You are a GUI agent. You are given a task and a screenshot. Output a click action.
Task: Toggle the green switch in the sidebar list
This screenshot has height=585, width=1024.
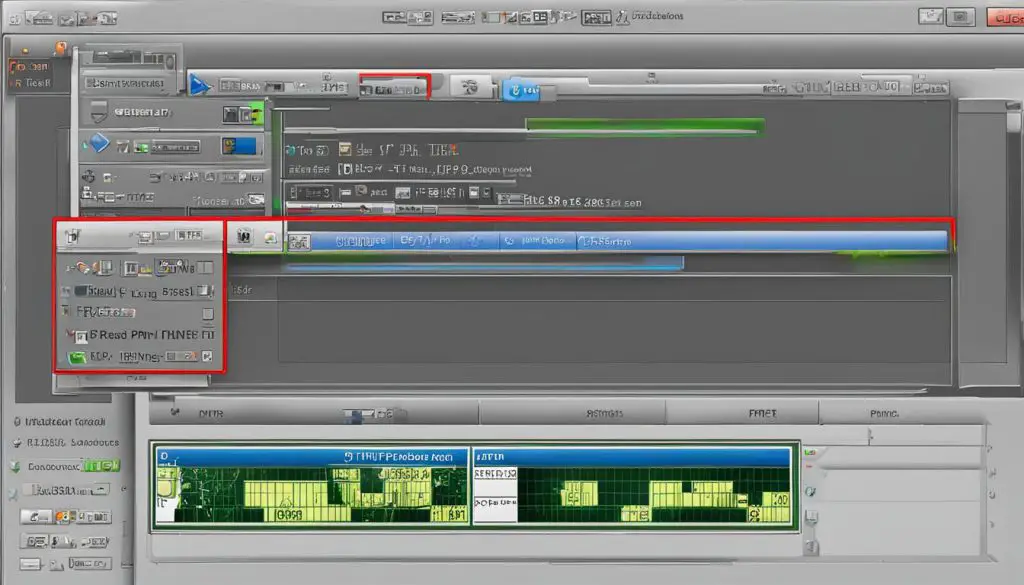pos(101,466)
